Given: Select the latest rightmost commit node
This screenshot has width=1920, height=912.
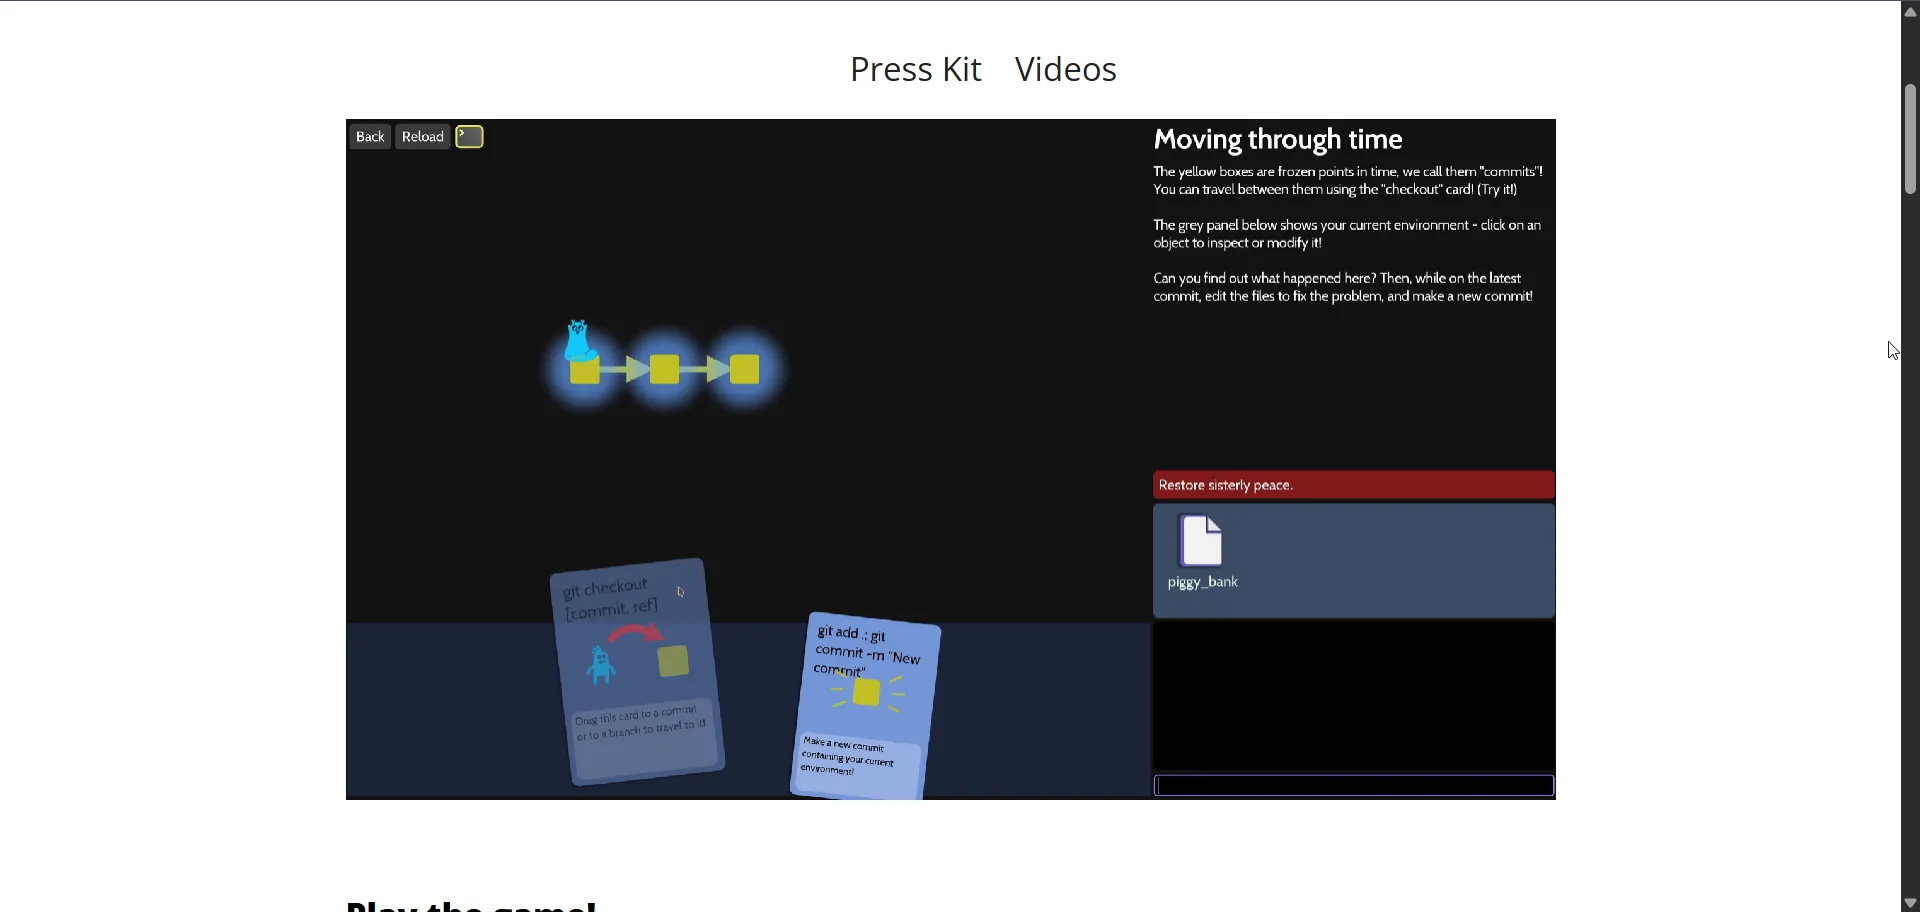Looking at the screenshot, I should pos(743,369).
